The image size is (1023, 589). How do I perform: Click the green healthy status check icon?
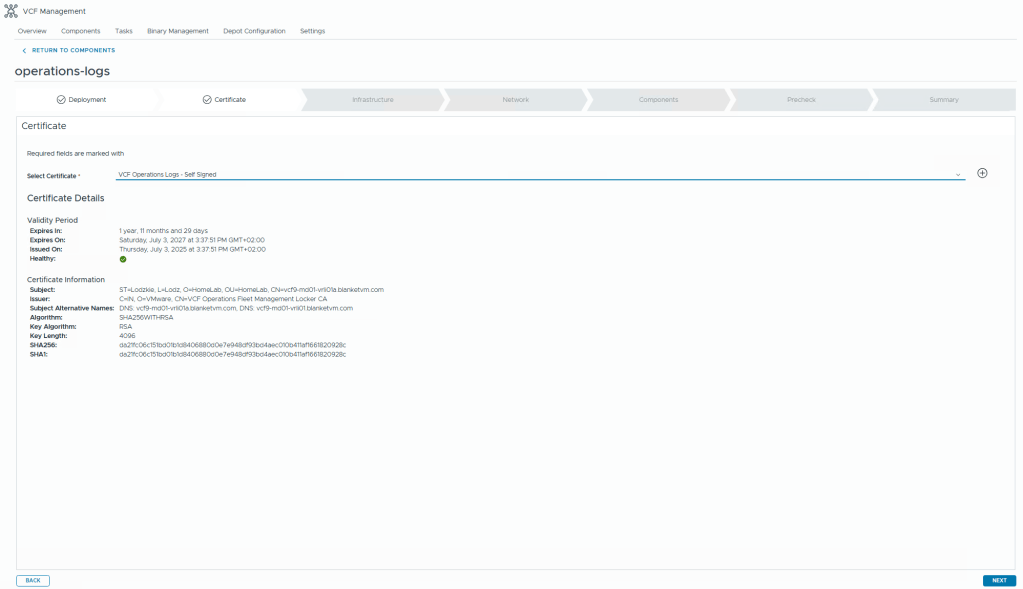click(121, 258)
